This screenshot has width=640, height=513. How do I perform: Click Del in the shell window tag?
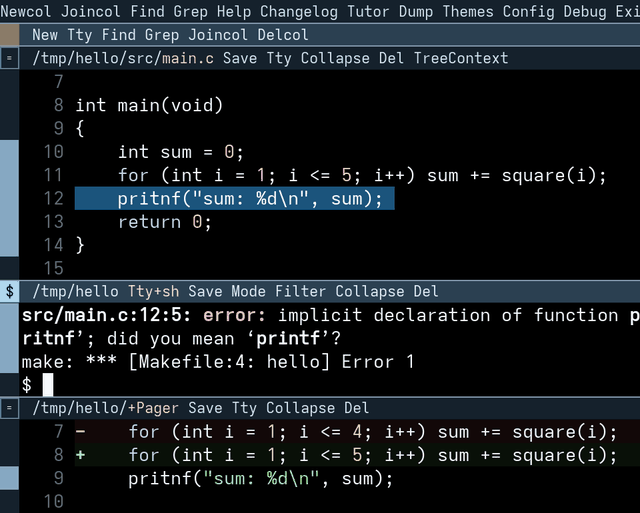coord(426,291)
